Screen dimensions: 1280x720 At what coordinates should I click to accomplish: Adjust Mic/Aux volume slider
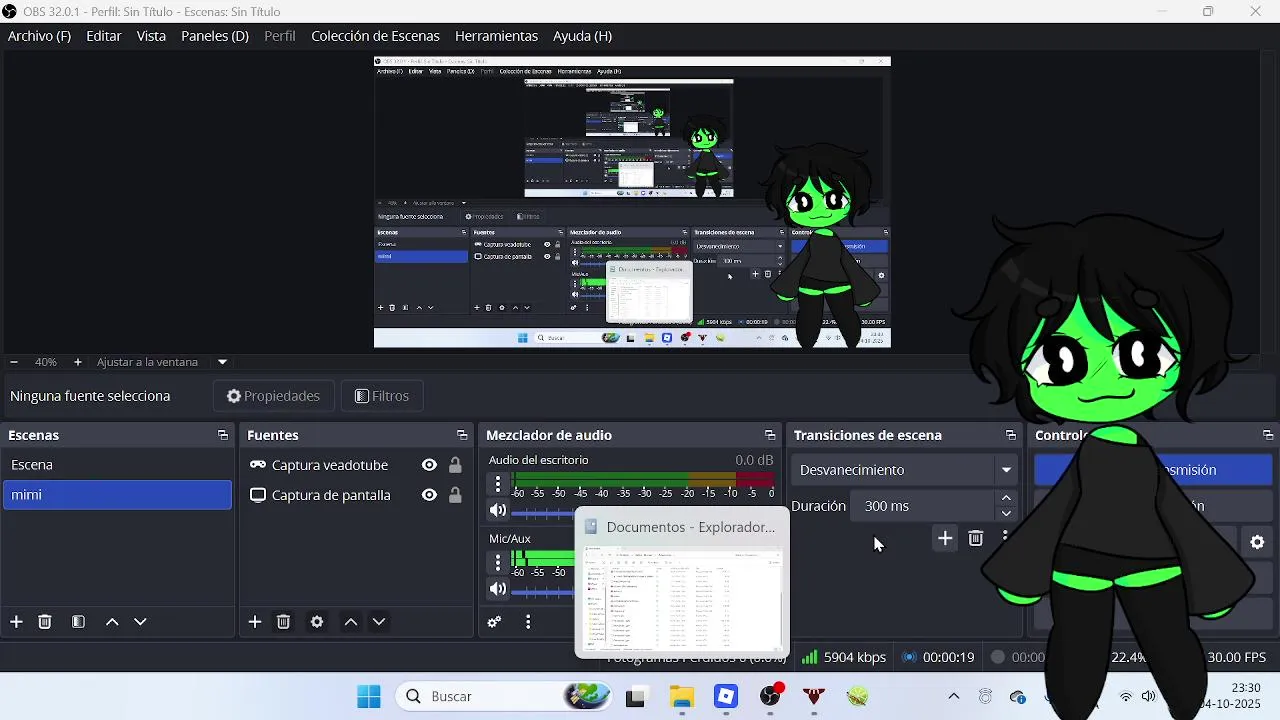click(544, 592)
